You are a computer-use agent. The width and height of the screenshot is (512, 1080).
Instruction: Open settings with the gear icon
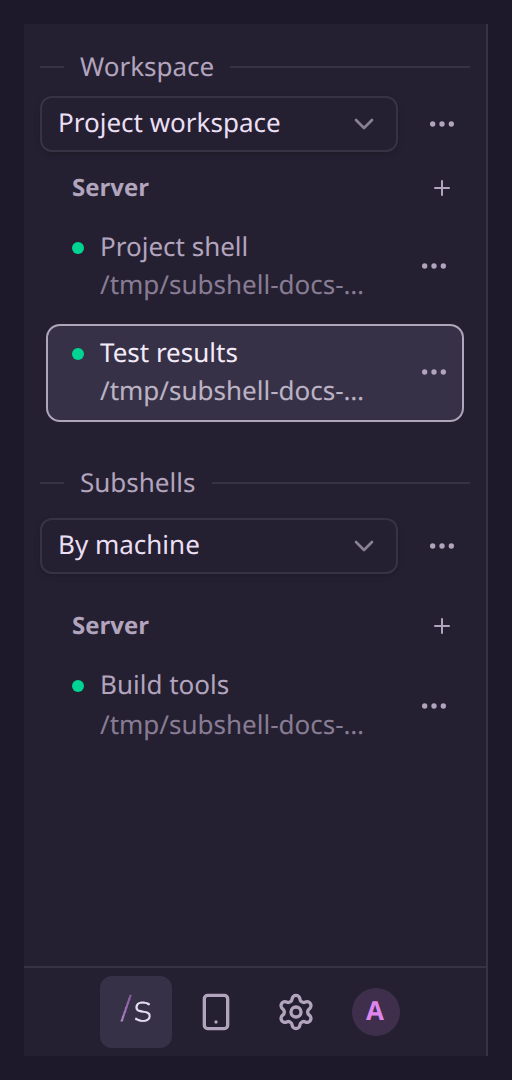[x=296, y=1011]
